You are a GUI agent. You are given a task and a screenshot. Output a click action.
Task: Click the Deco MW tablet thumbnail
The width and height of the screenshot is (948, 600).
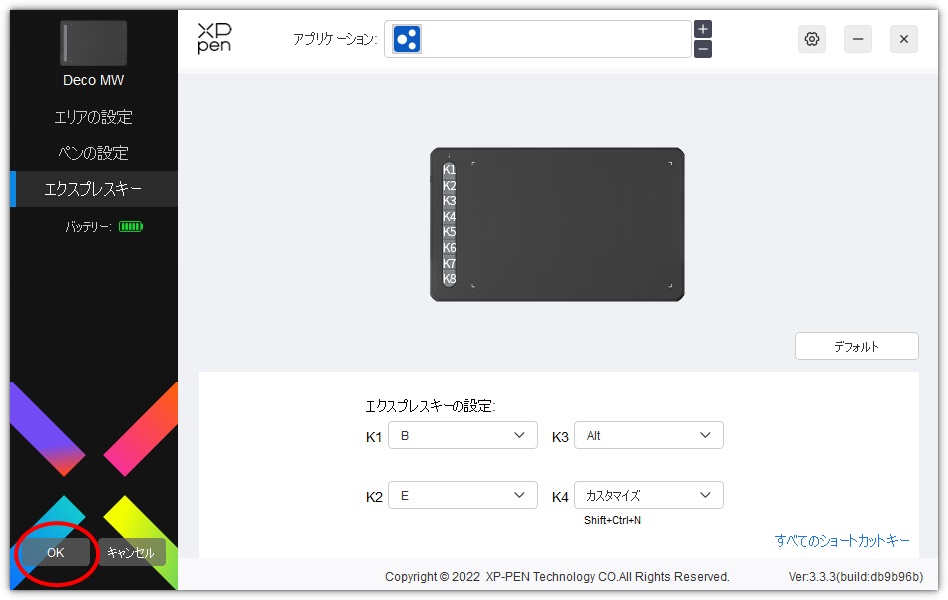93,45
